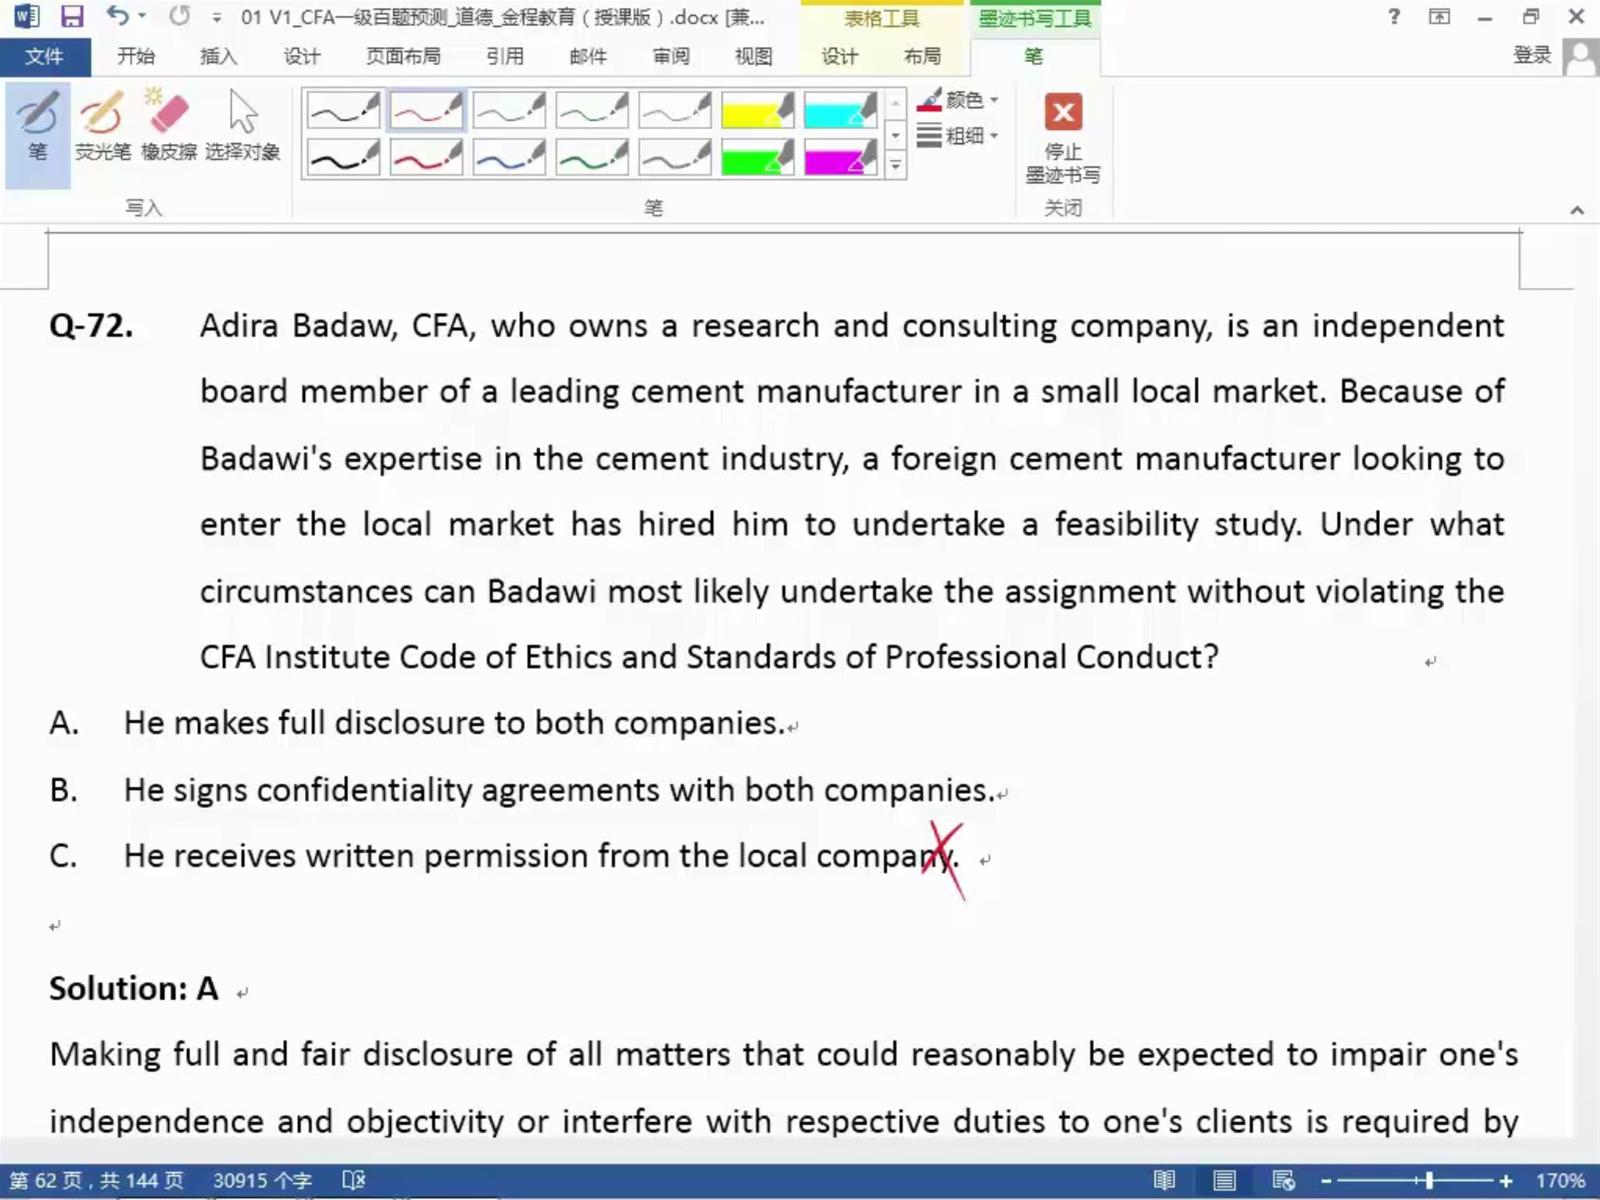This screenshot has width=1600, height=1200.
Task: Open the File (文件) tab
Action: coord(44,56)
